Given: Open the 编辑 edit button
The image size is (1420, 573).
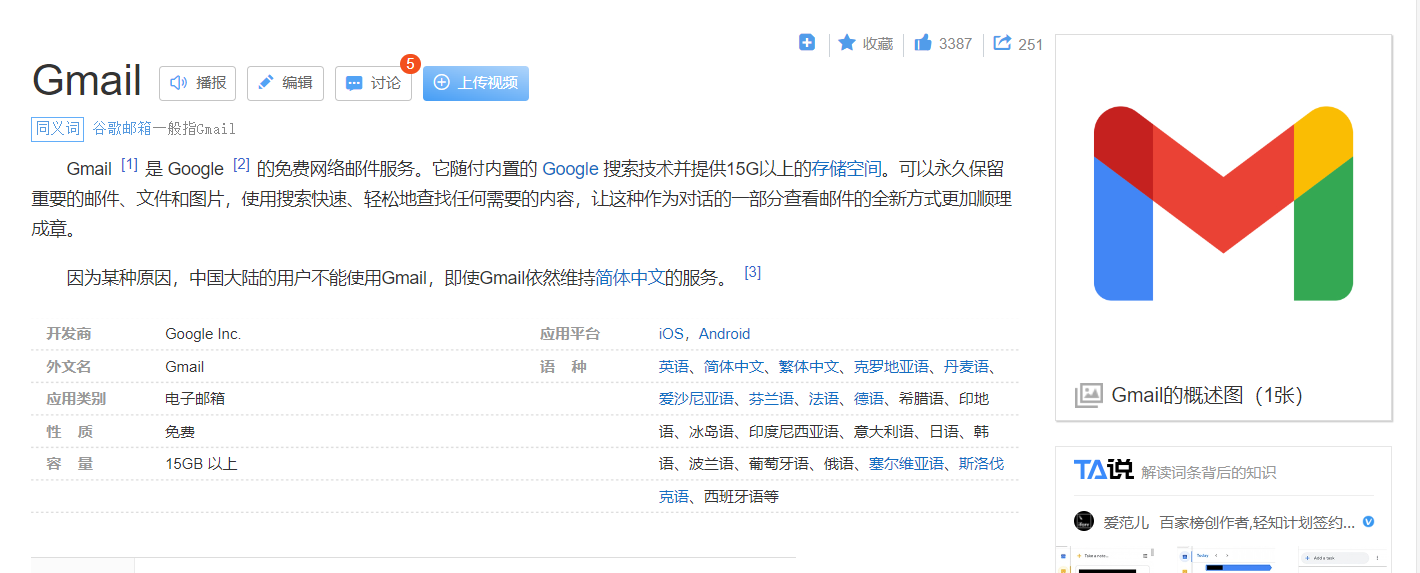Looking at the screenshot, I should tap(285, 83).
